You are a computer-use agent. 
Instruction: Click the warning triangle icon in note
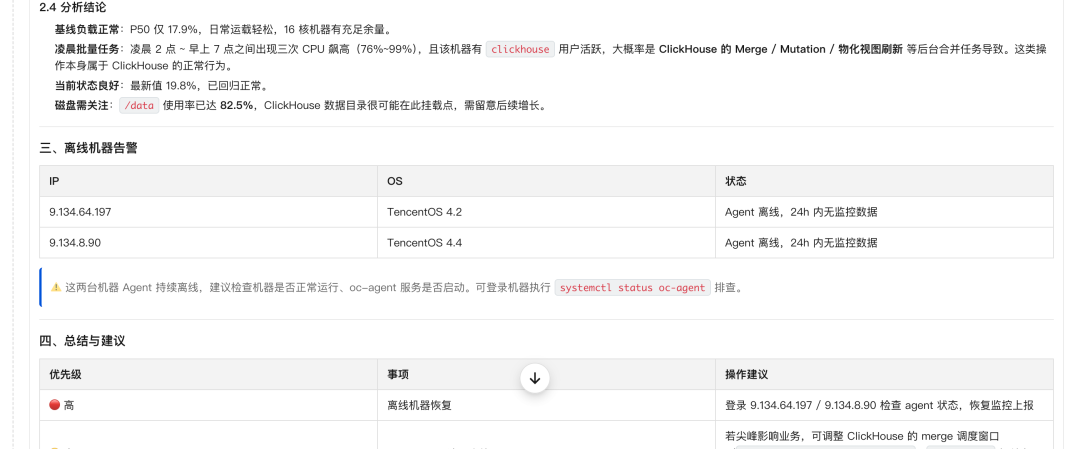coord(56,287)
